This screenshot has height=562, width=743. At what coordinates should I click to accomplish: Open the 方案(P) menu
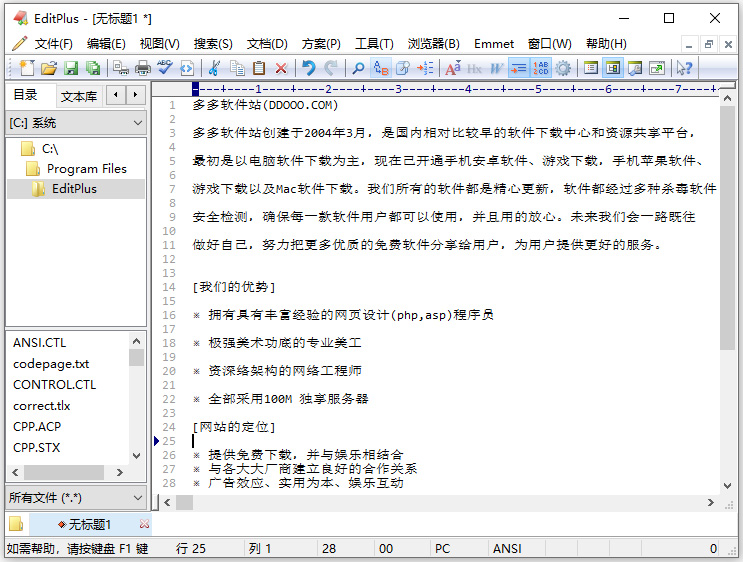tap(321, 44)
